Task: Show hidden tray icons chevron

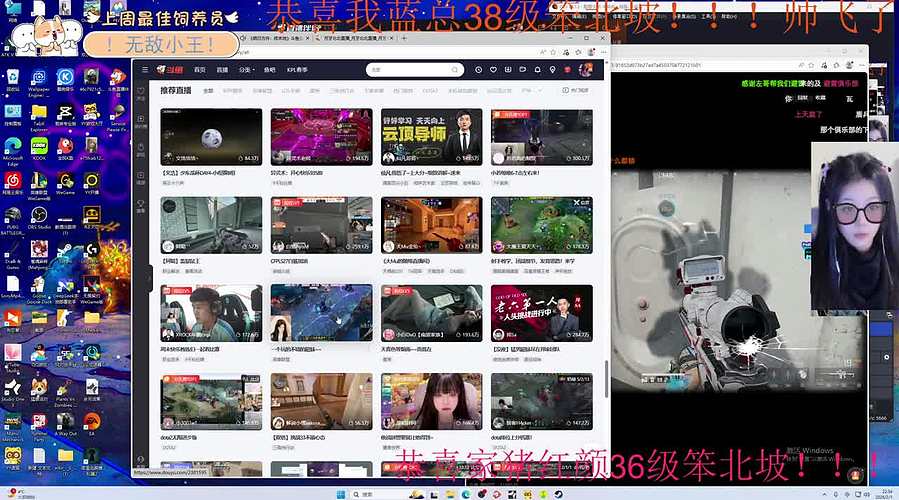Action: 824,494
